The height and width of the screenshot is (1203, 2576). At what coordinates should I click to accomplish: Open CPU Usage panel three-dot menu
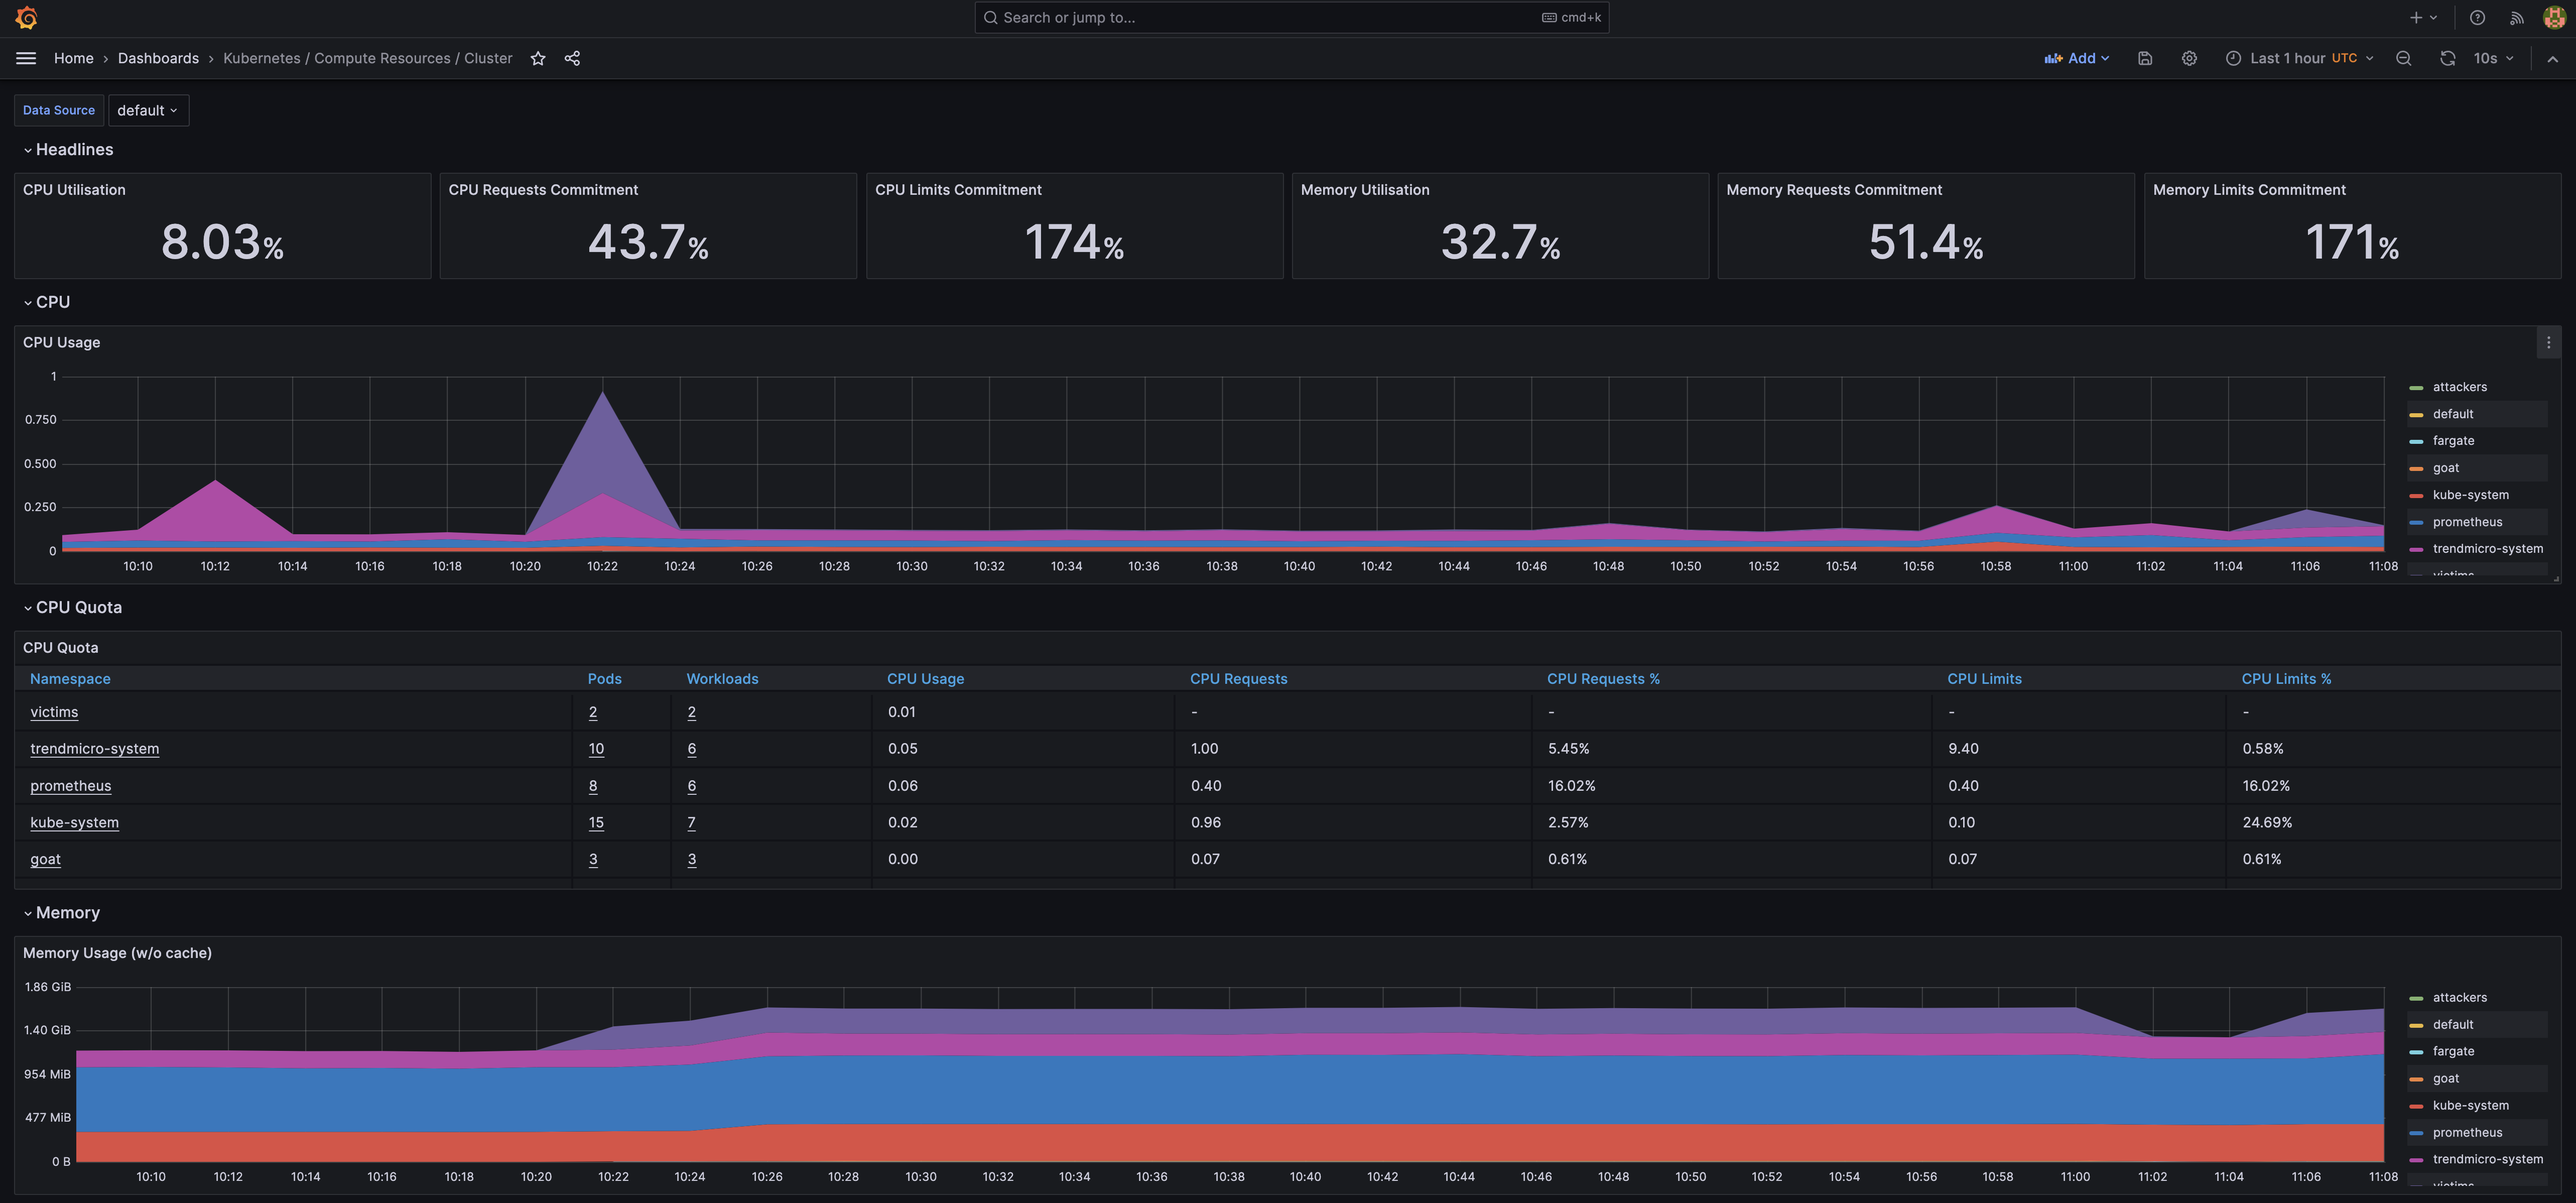pos(2548,342)
